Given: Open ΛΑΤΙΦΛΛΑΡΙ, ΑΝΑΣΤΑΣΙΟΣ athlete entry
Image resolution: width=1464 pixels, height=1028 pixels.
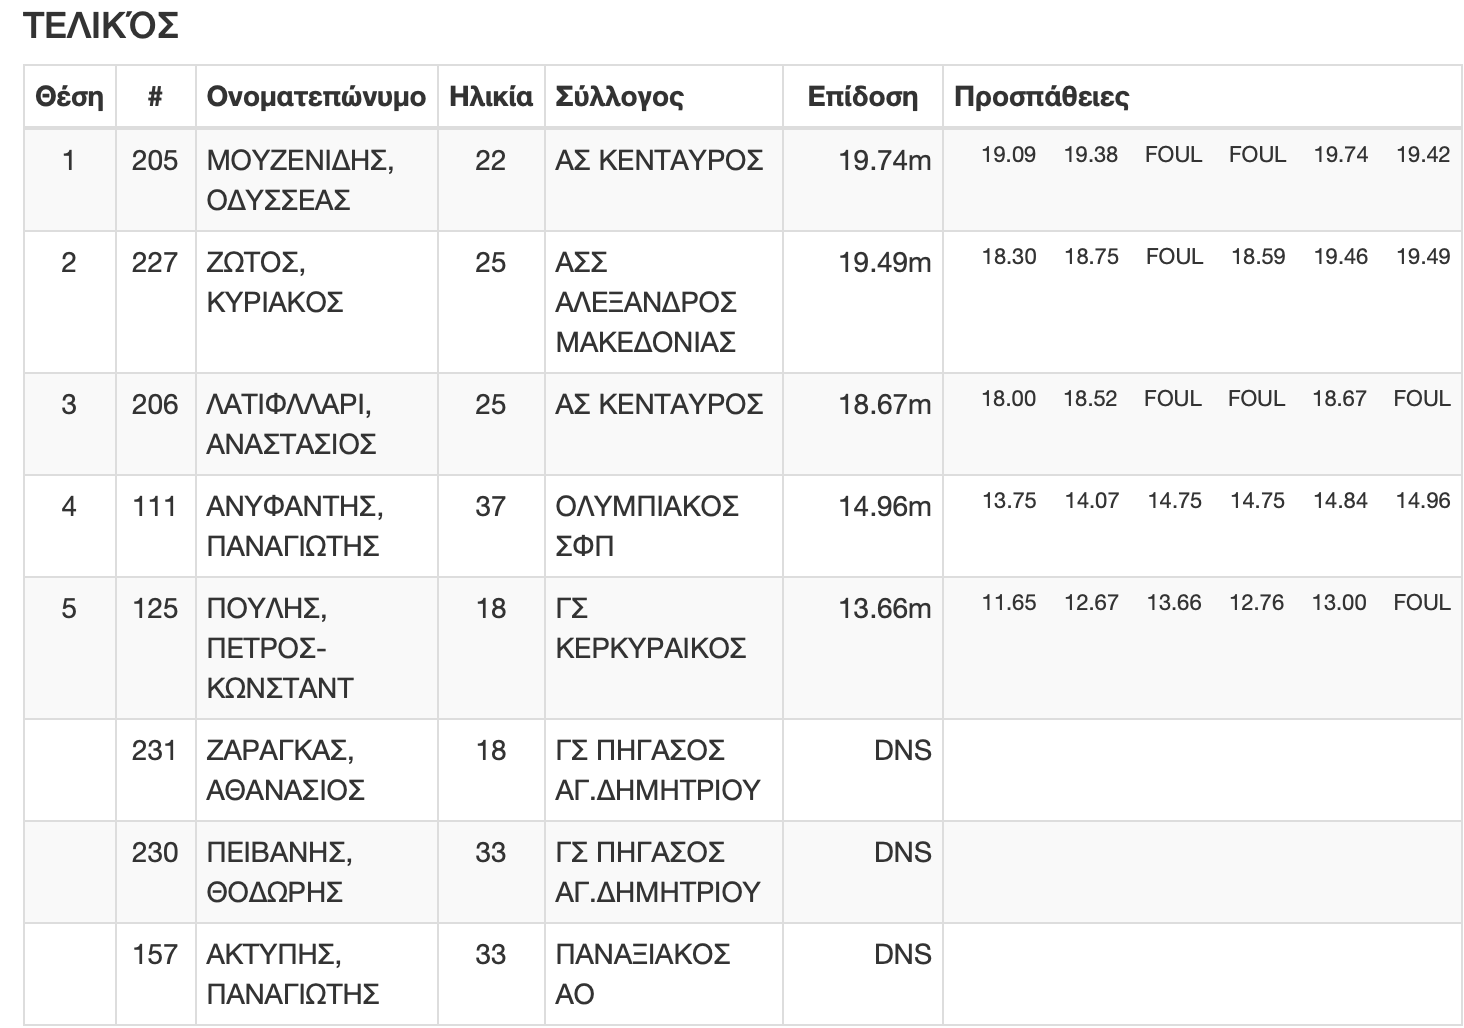Looking at the screenshot, I should point(291,424).
